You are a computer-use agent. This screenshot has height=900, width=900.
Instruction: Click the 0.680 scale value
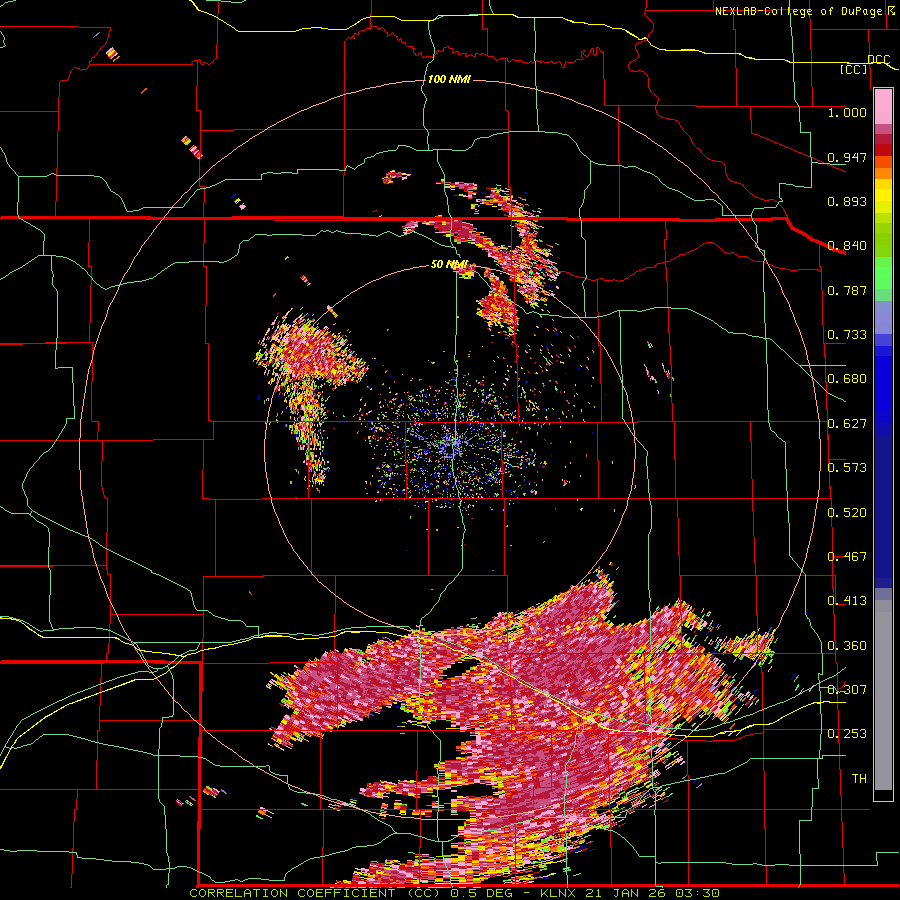847,379
